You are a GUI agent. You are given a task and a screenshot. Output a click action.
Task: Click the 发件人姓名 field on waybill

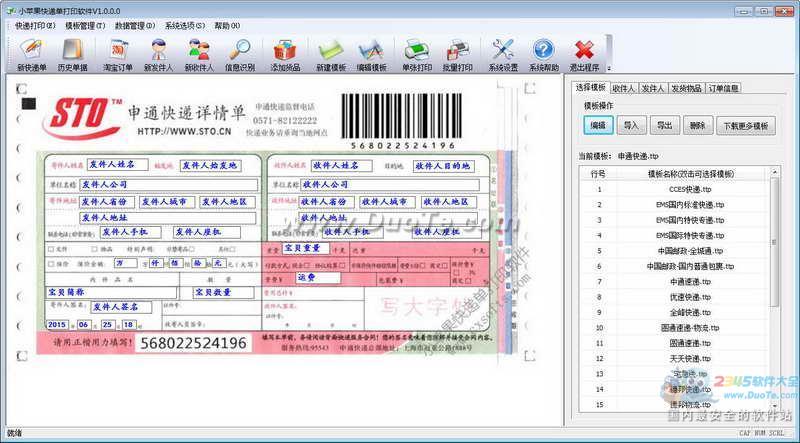[x=117, y=165]
